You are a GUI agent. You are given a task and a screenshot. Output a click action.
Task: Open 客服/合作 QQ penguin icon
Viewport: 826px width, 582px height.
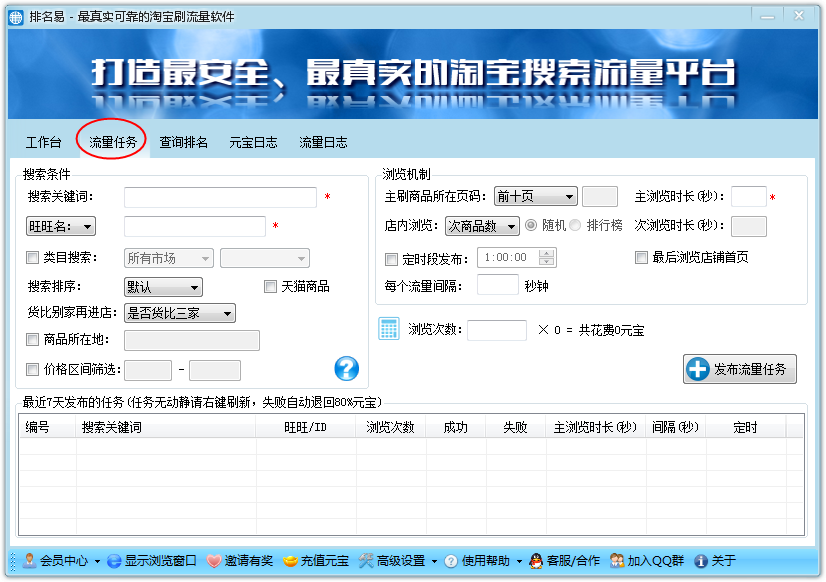[536, 561]
